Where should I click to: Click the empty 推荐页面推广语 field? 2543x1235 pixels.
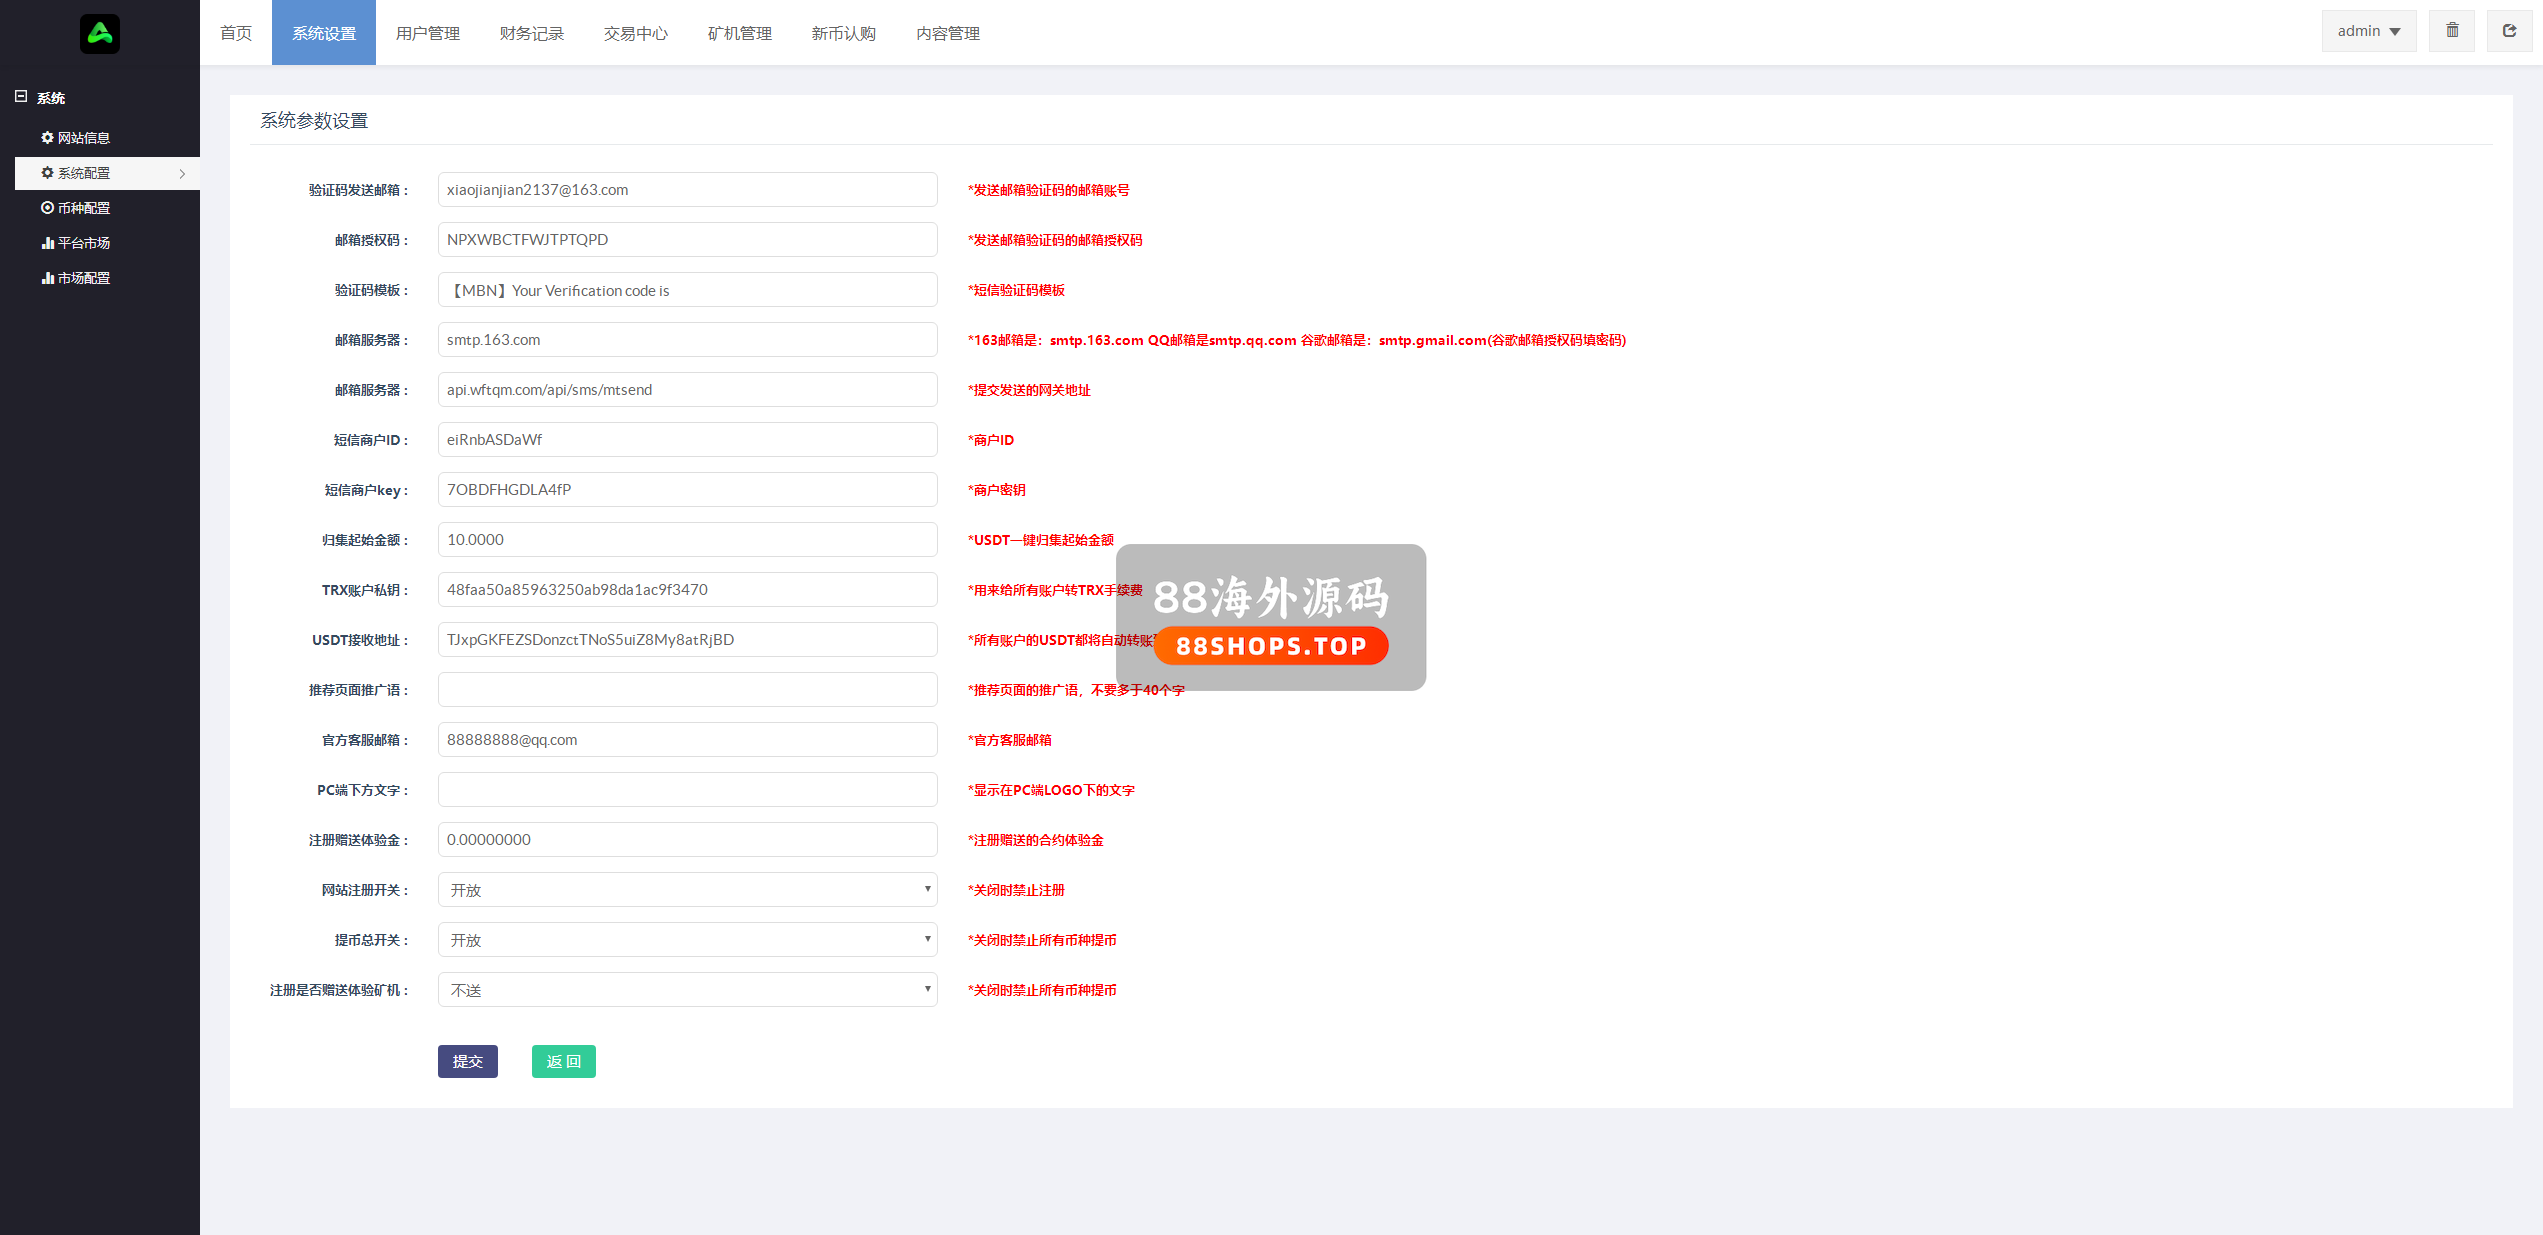pyautogui.click(x=687, y=690)
